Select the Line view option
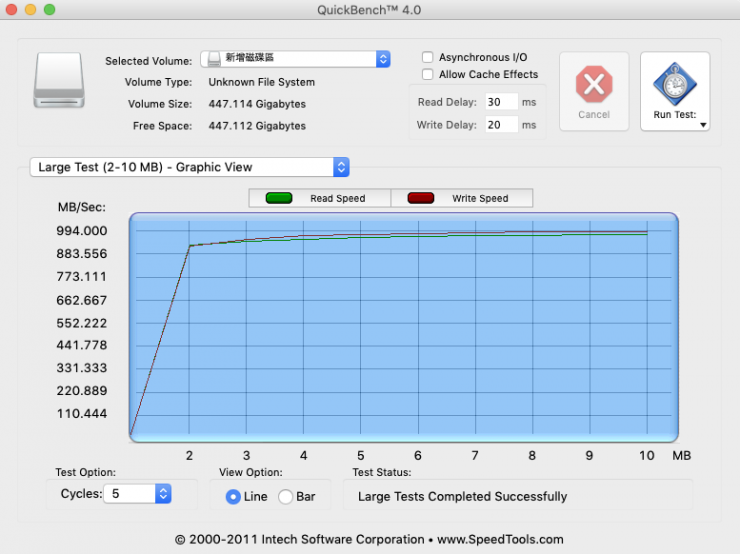The image size is (740, 554). 233,497
